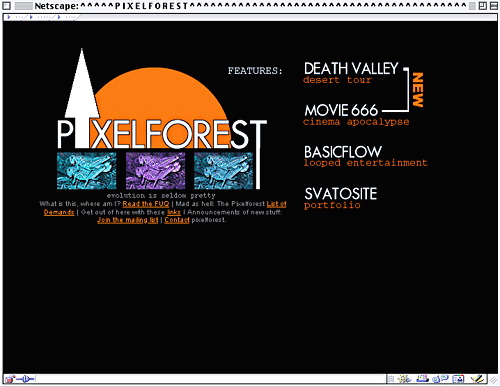Open the MOVIE 666 cinema apocalypse feature

tap(356, 115)
